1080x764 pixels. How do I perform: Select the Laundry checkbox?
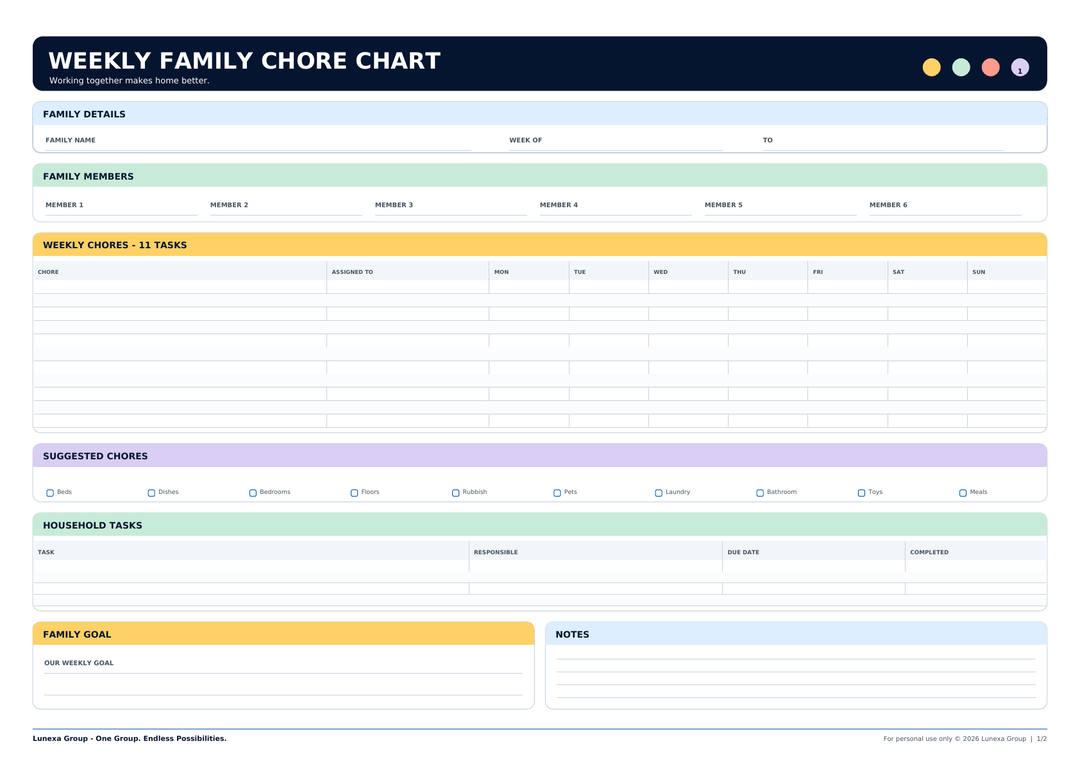click(658, 493)
